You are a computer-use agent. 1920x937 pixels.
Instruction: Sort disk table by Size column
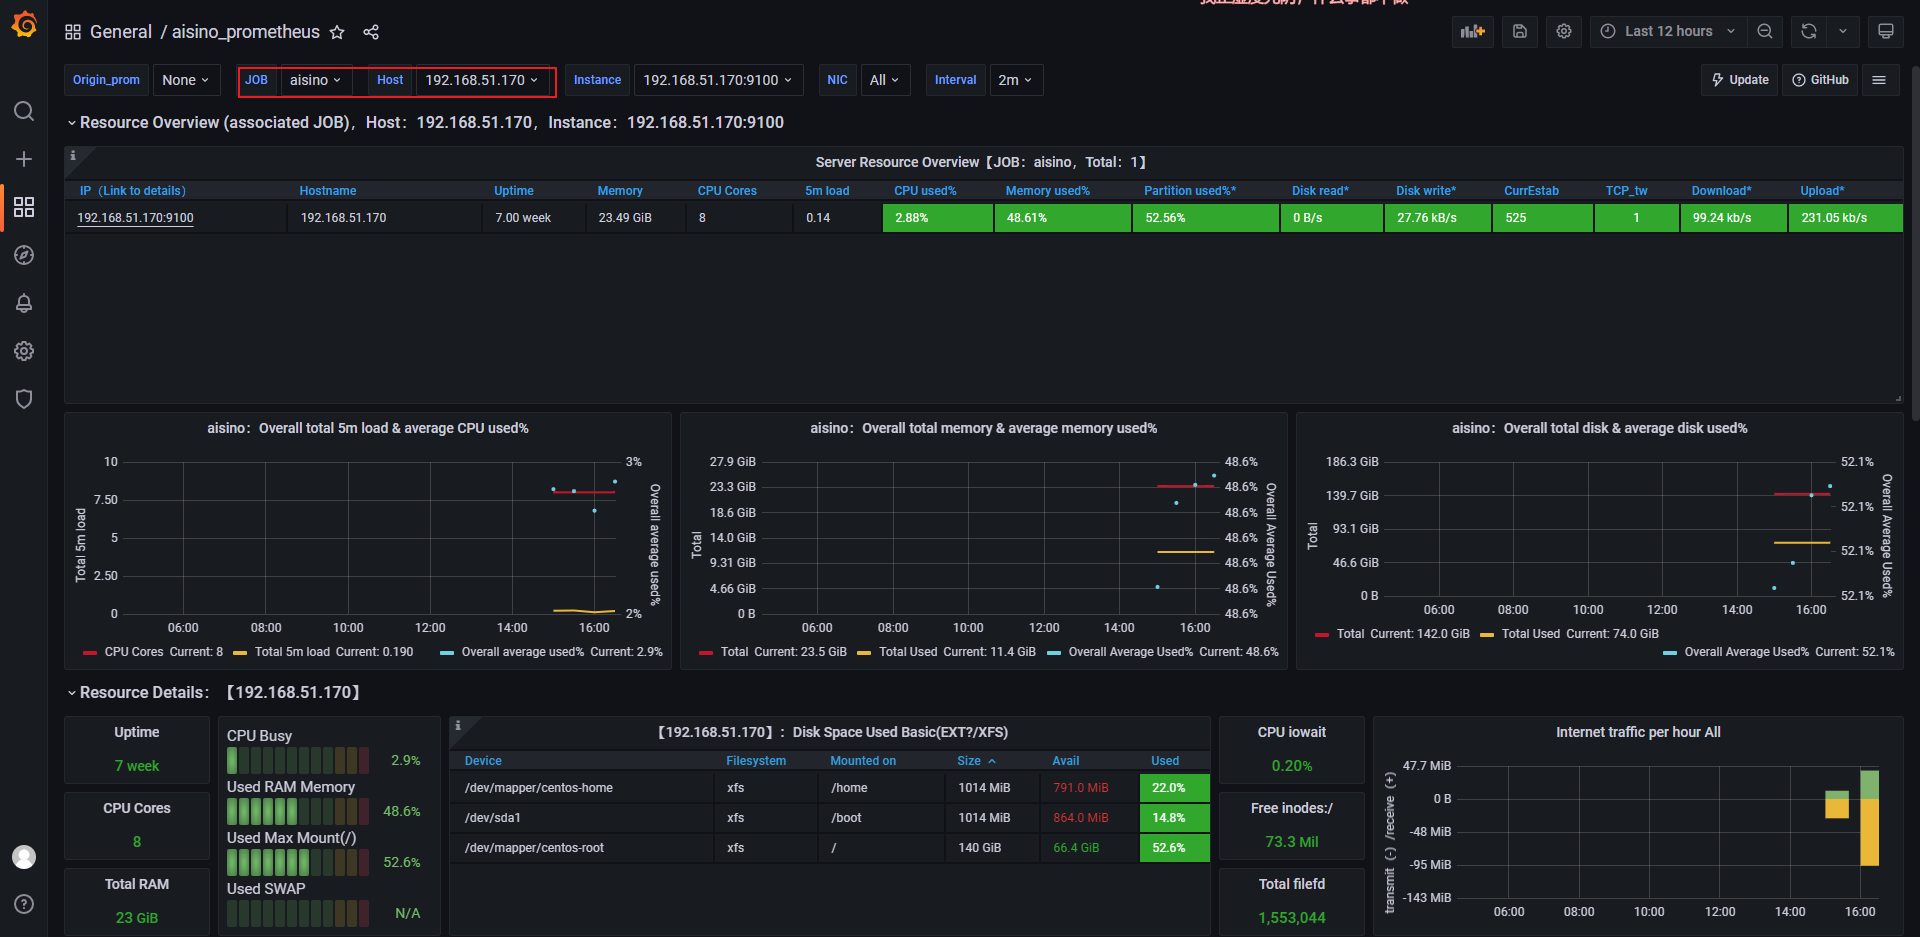(976, 761)
